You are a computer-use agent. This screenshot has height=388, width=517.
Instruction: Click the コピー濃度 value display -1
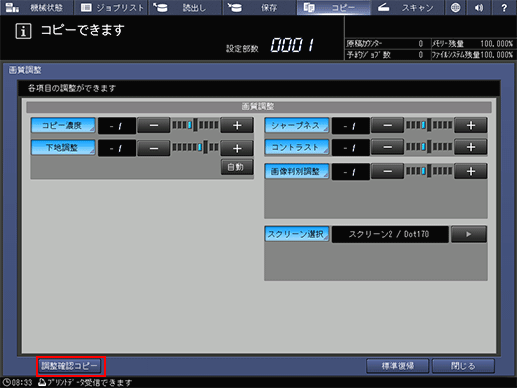click(x=117, y=126)
